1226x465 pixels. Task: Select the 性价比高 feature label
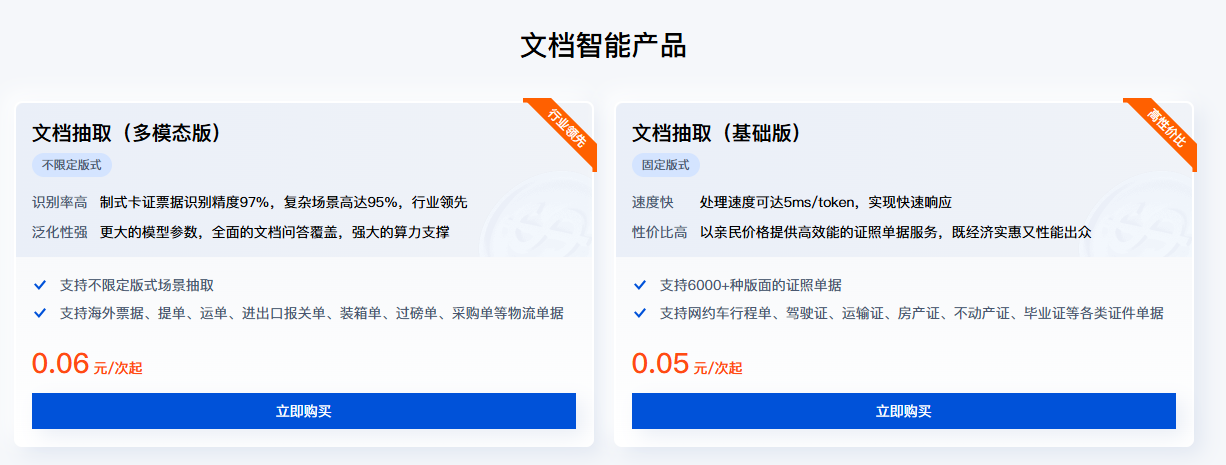660,232
